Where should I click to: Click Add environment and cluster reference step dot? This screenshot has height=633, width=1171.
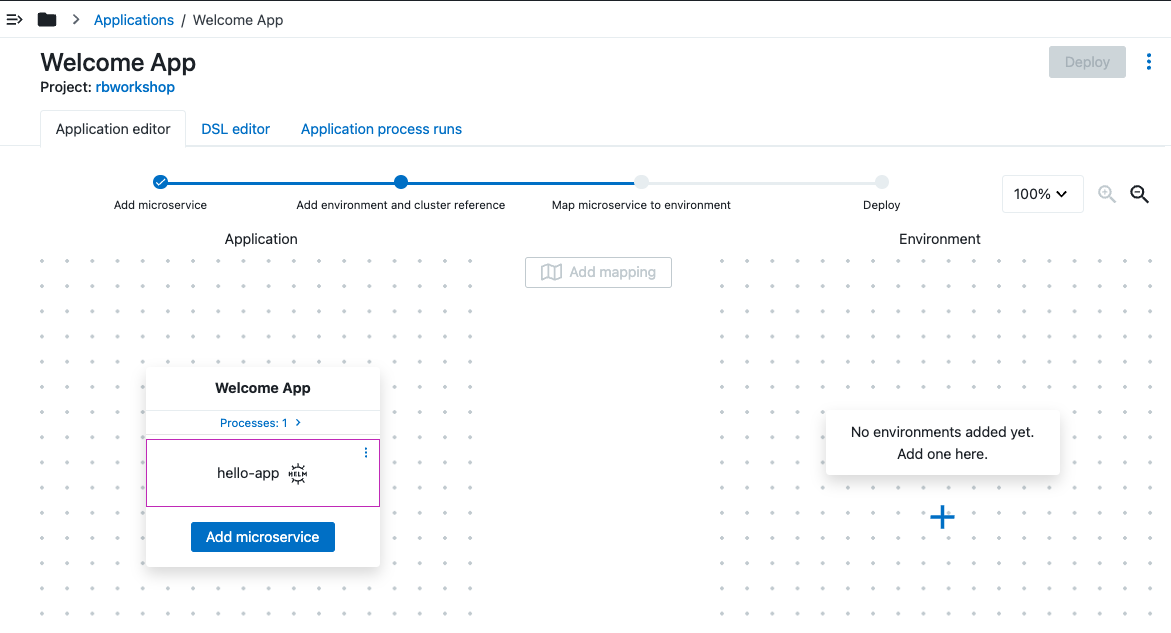401,181
